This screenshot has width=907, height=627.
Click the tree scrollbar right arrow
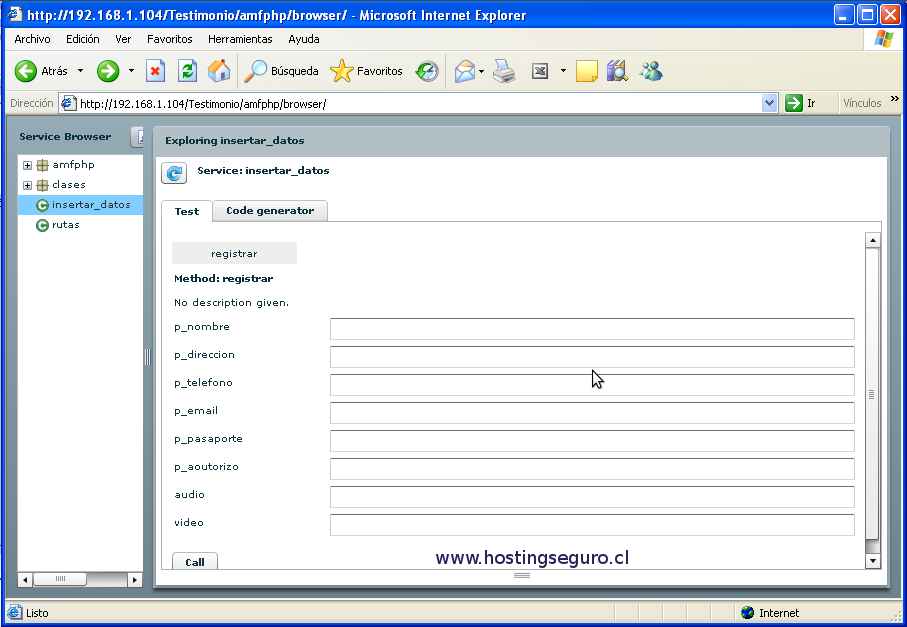134,579
